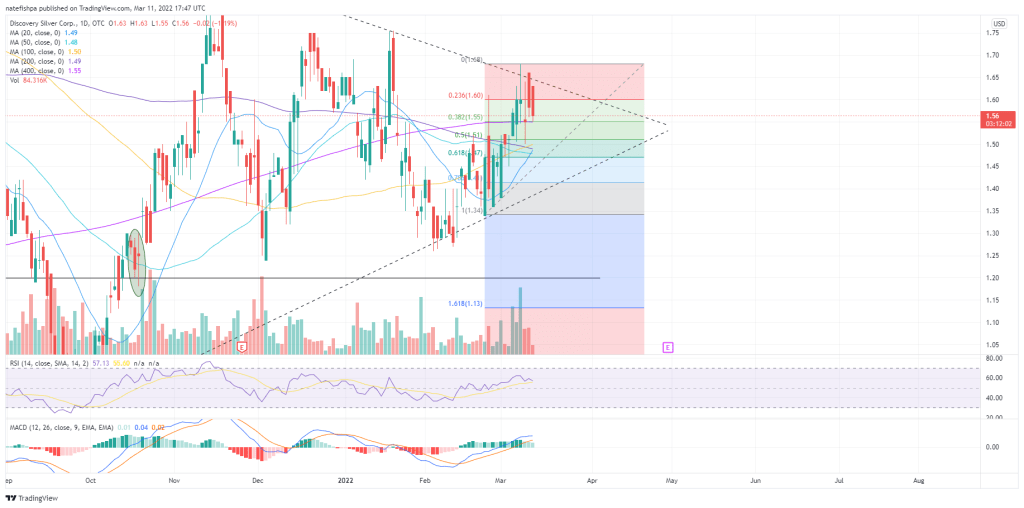Click the gray horizontal line at 1.20
1024x508 pixels.
[400, 278]
